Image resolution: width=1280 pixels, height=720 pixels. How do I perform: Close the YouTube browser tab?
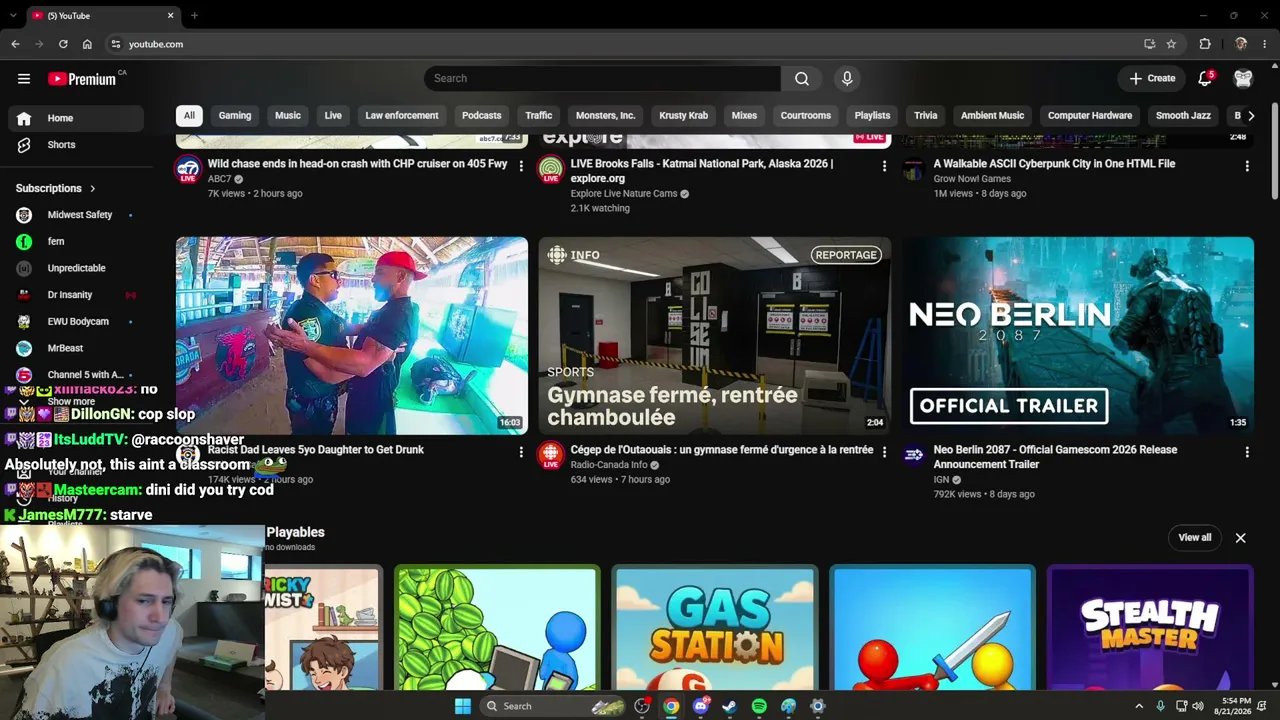pyautogui.click(x=170, y=16)
